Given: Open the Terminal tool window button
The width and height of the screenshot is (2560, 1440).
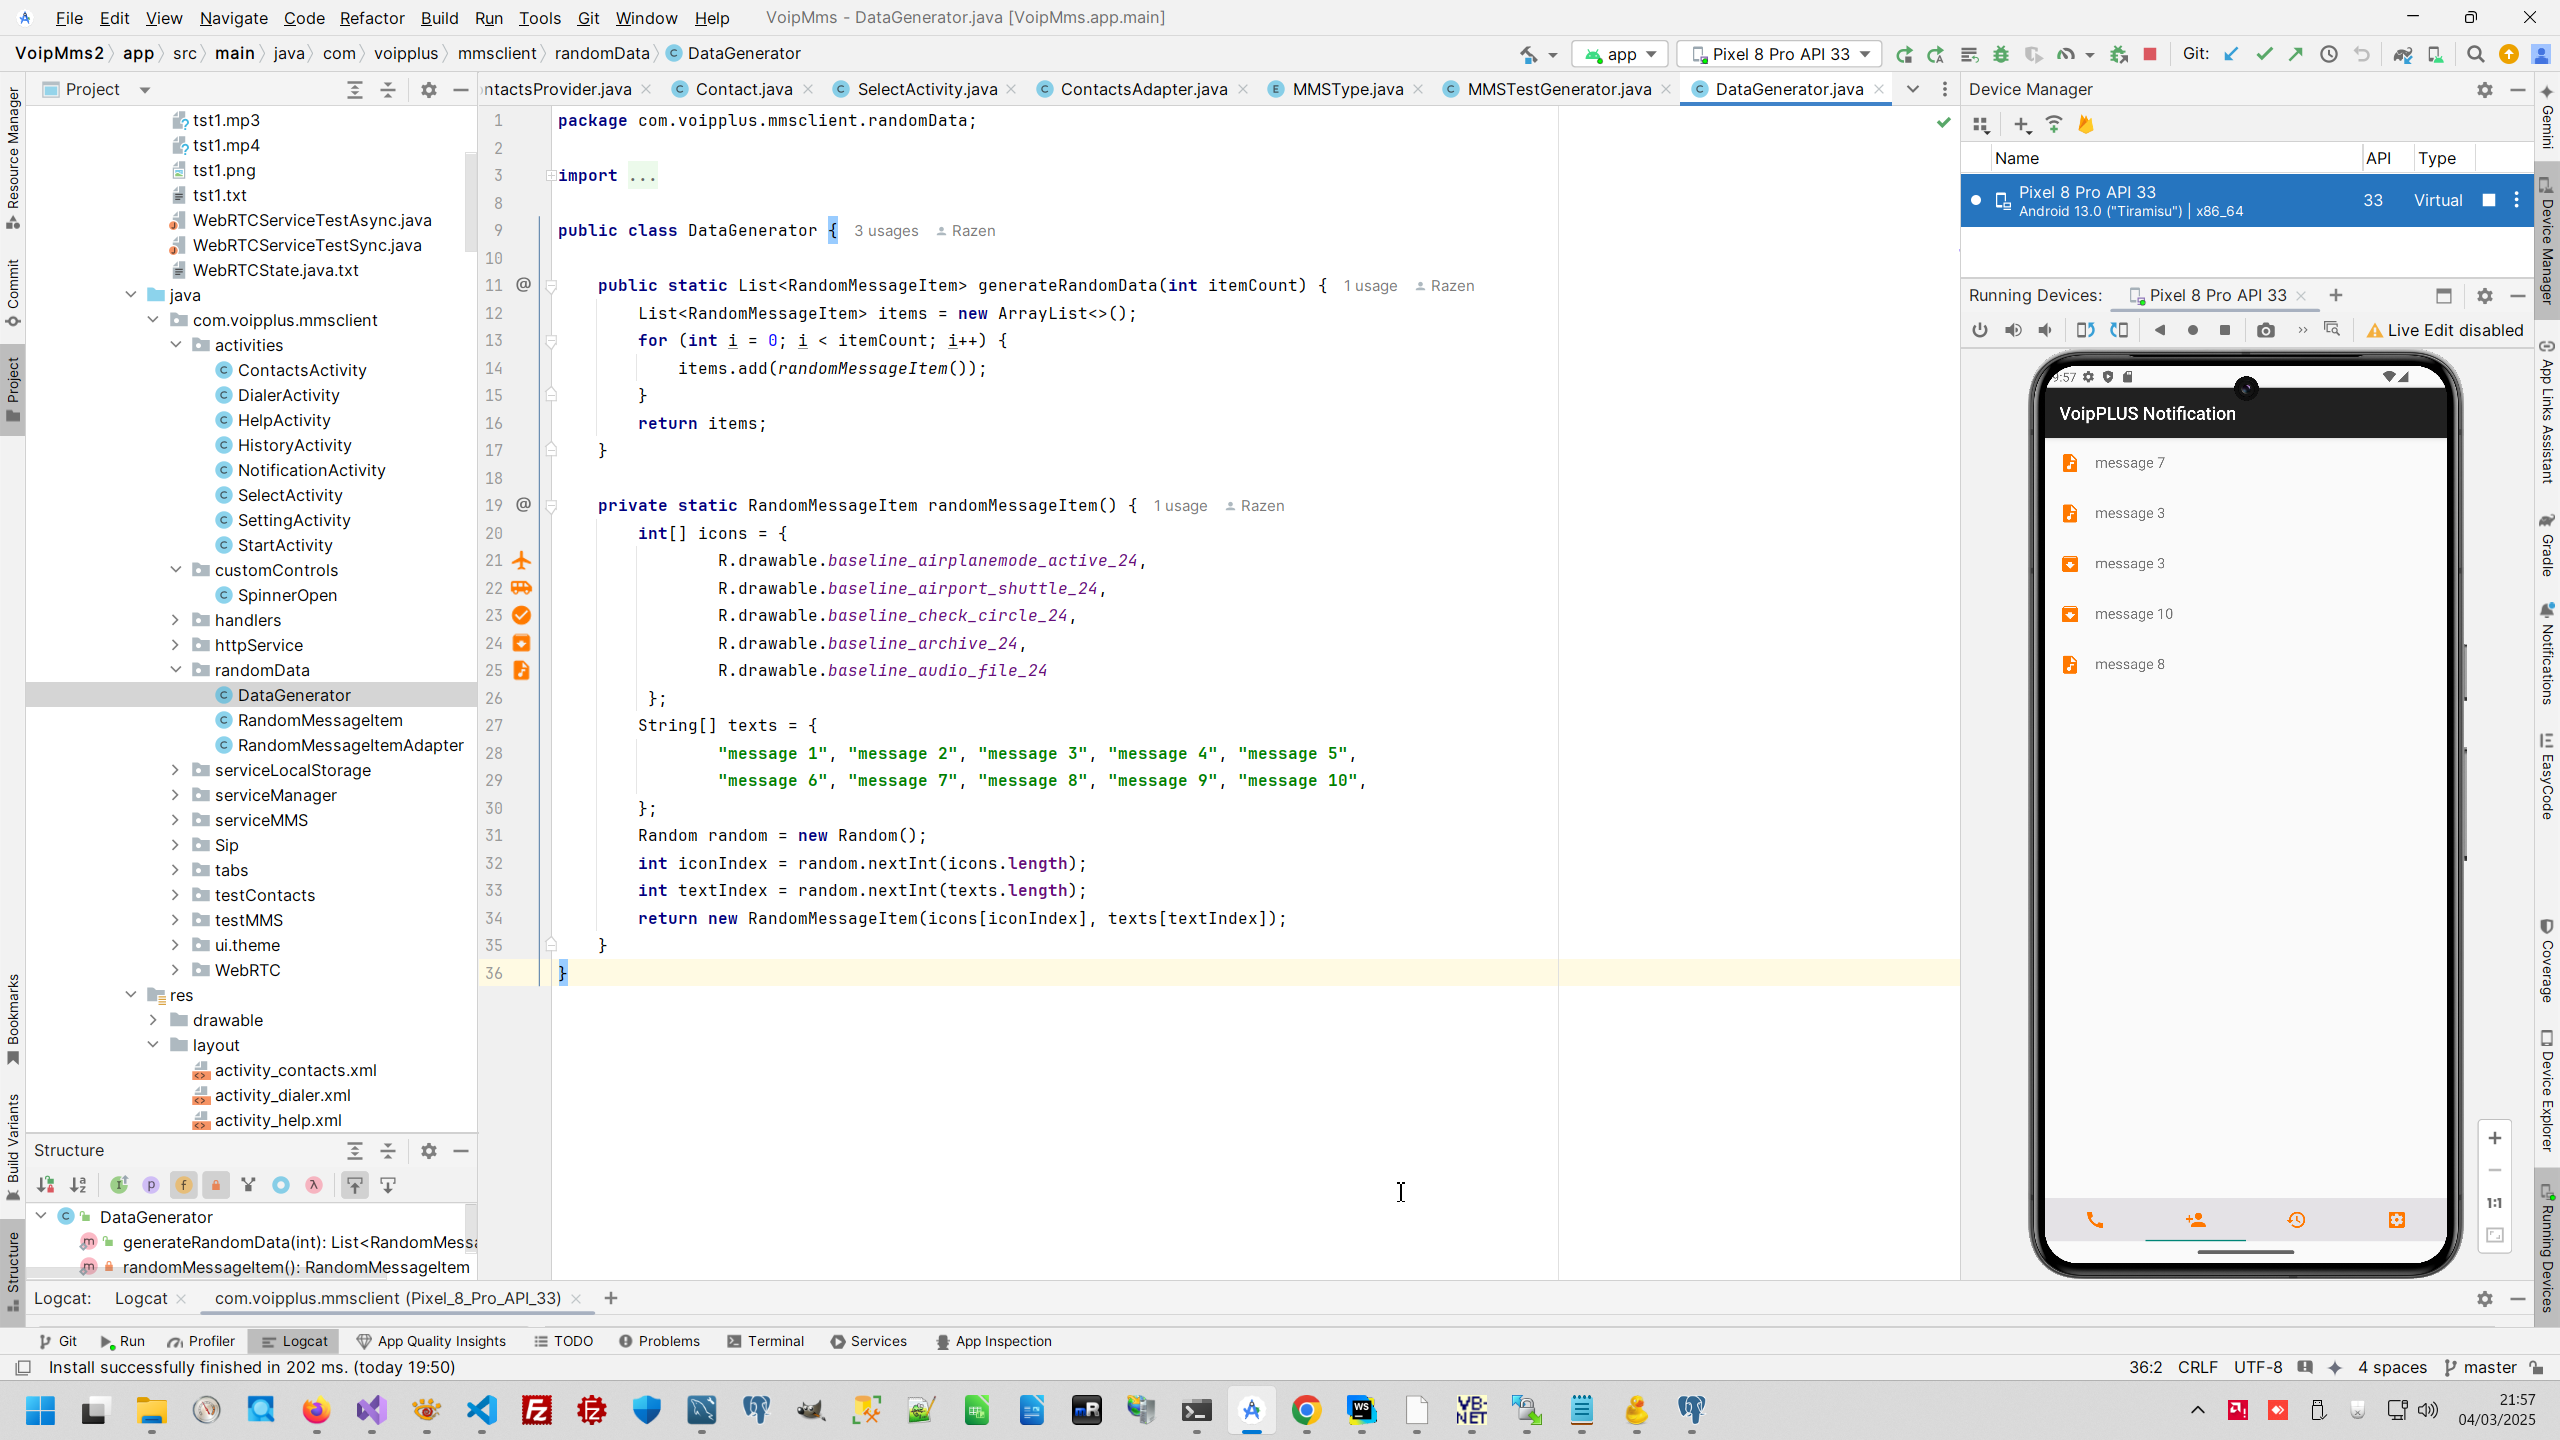Looking at the screenshot, I should (x=765, y=1341).
